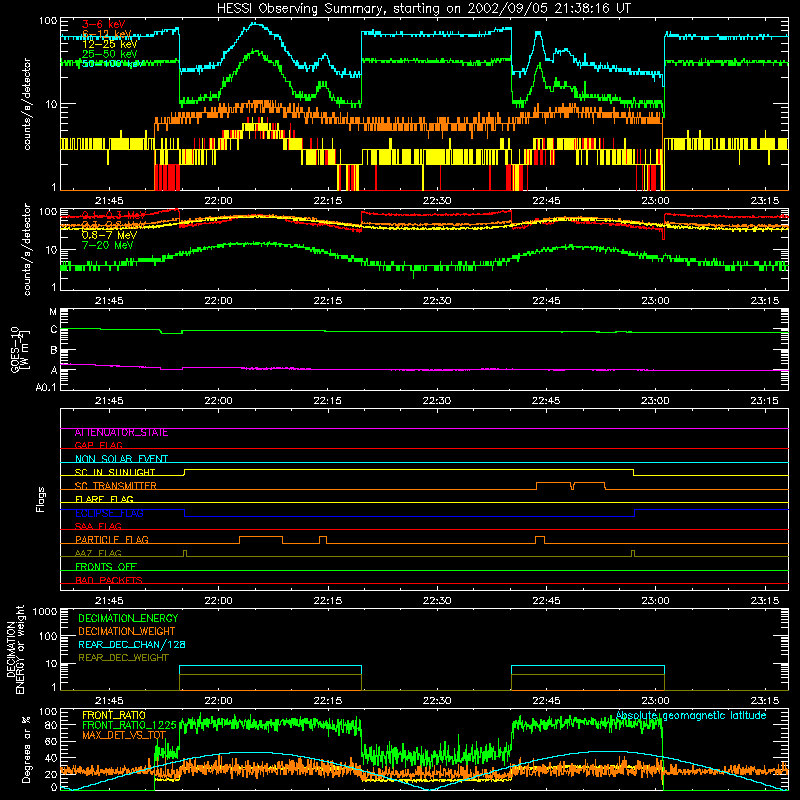
Task: Click the 0.8-7 MeV legend label
Action: (110, 235)
